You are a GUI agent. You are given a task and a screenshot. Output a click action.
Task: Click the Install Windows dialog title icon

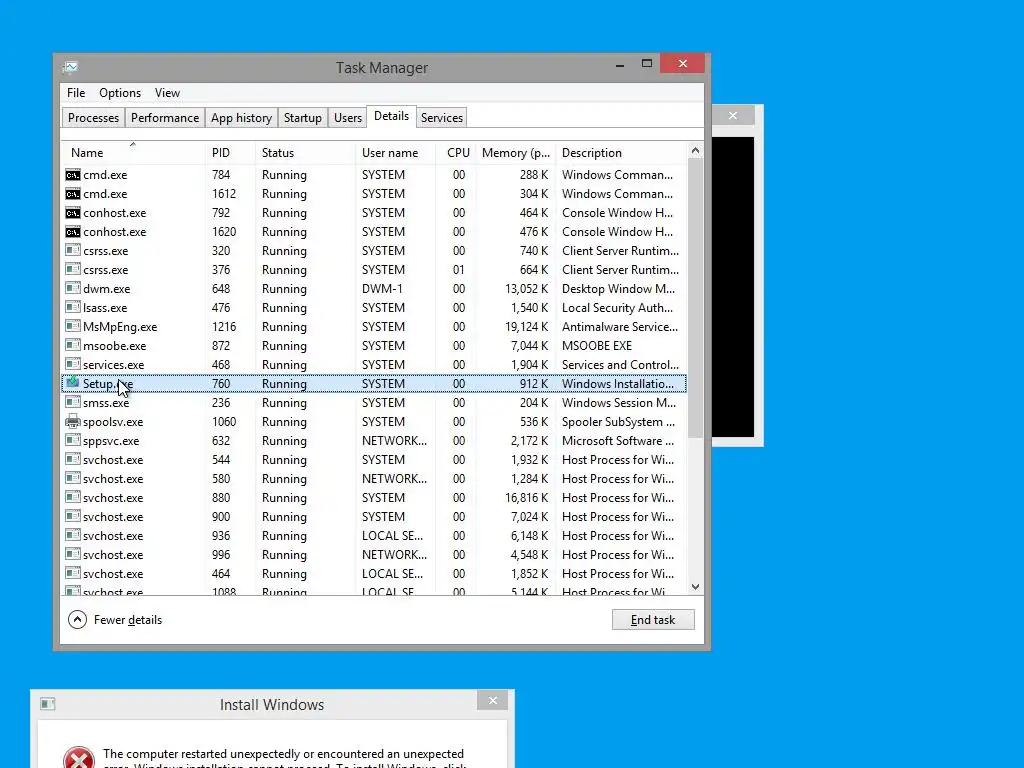click(x=48, y=704)
